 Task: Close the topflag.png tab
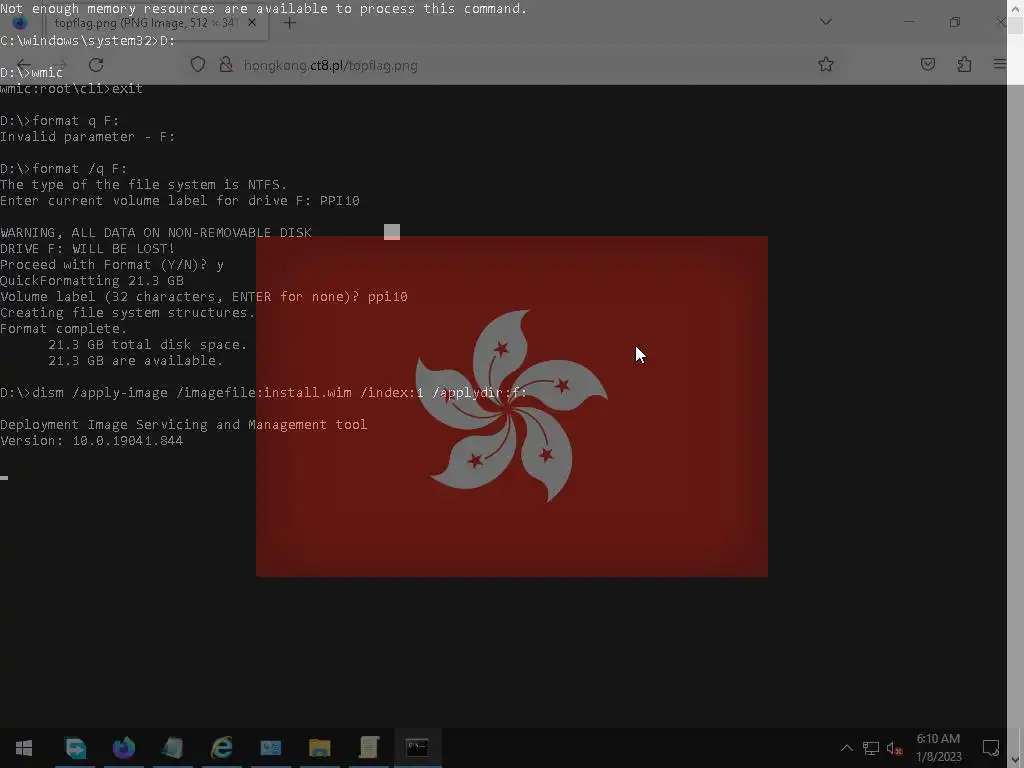click(x=252, y=22)
